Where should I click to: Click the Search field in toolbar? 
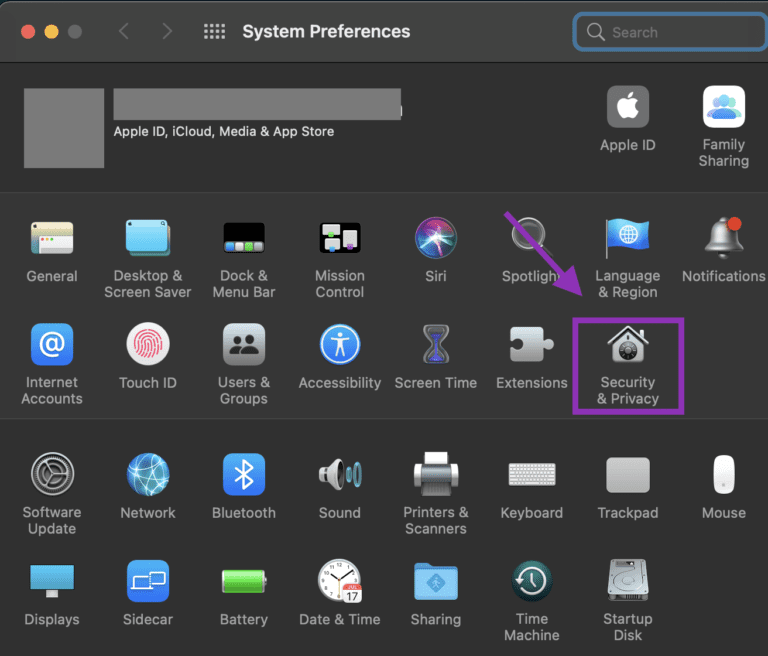click(x=671, y=32)
